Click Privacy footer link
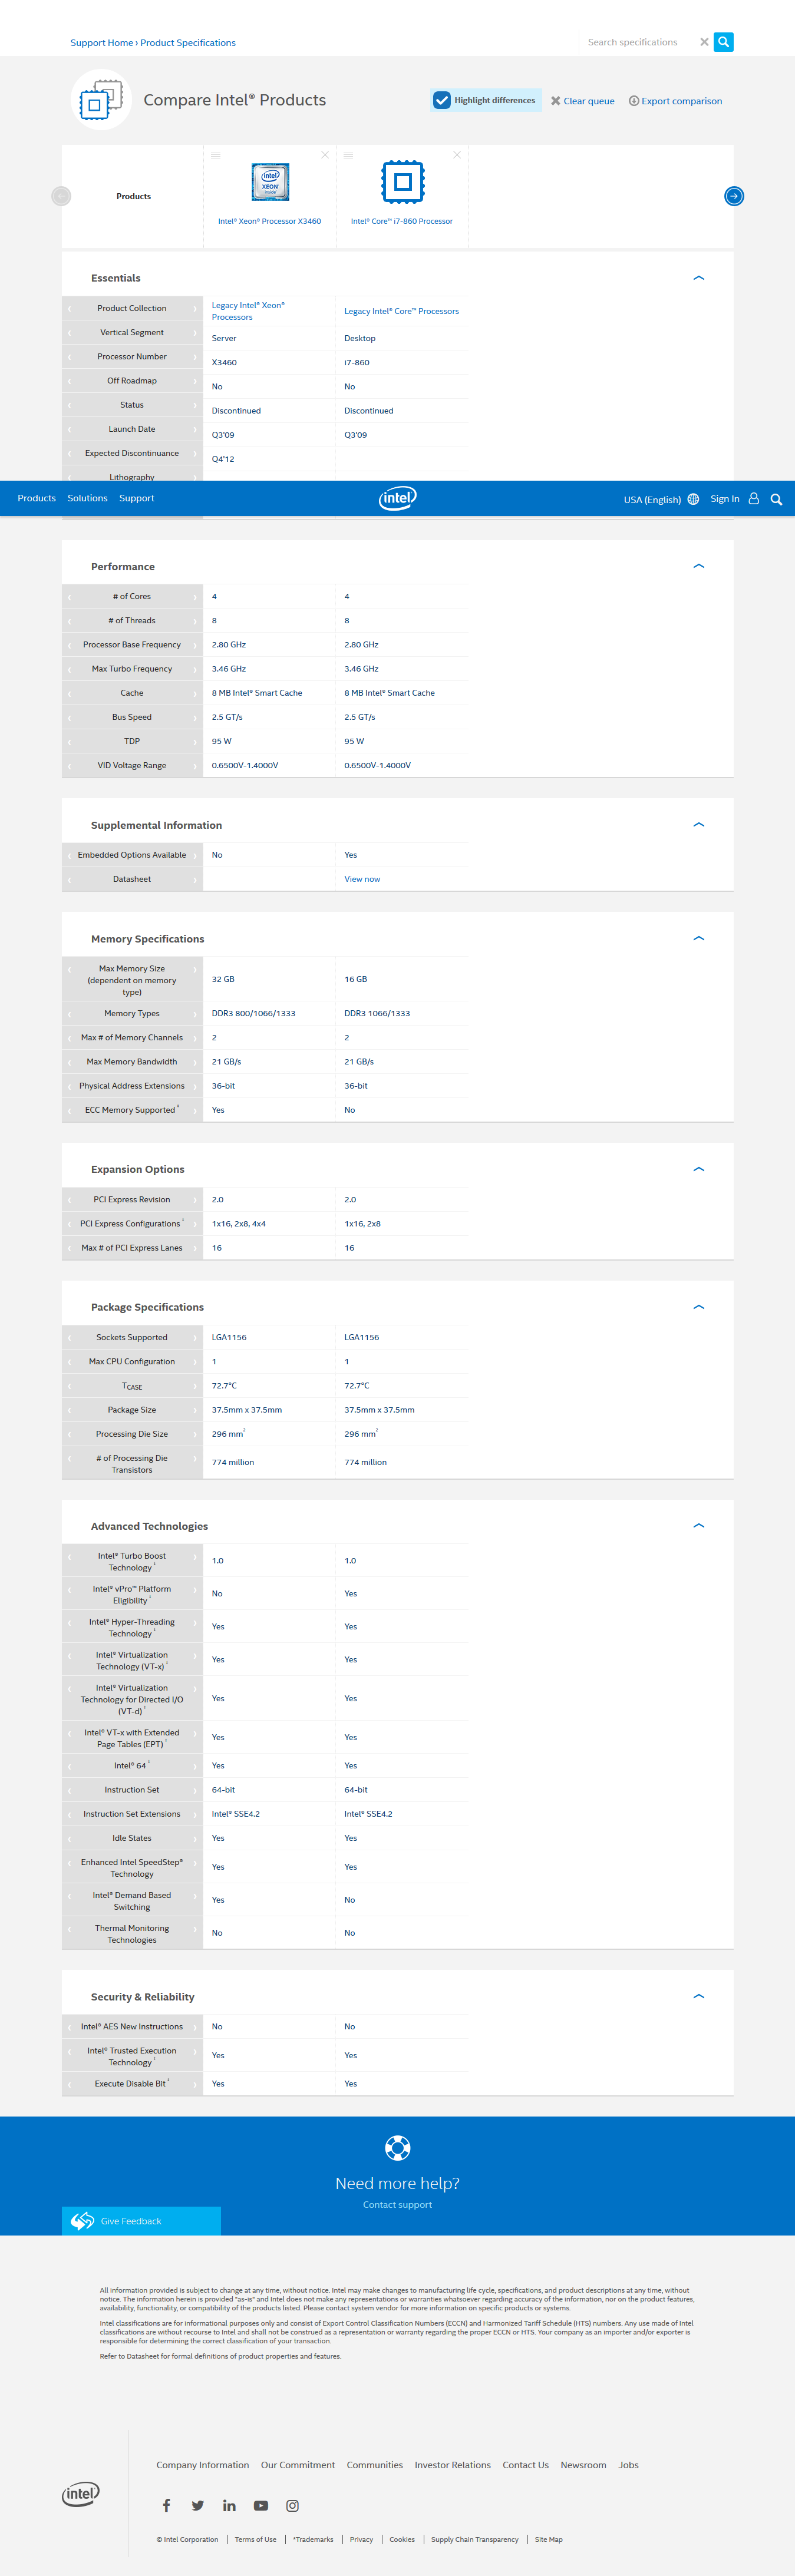This screenshot has width=795, height=2576. coord(362,2539)
